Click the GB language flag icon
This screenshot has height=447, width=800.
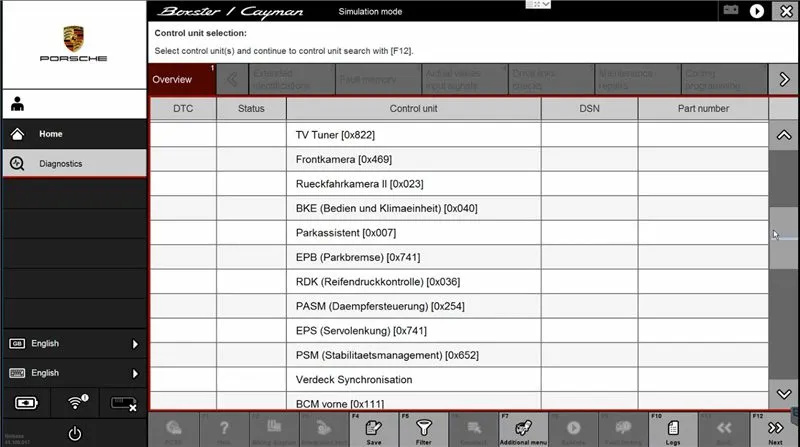[17, 343]
